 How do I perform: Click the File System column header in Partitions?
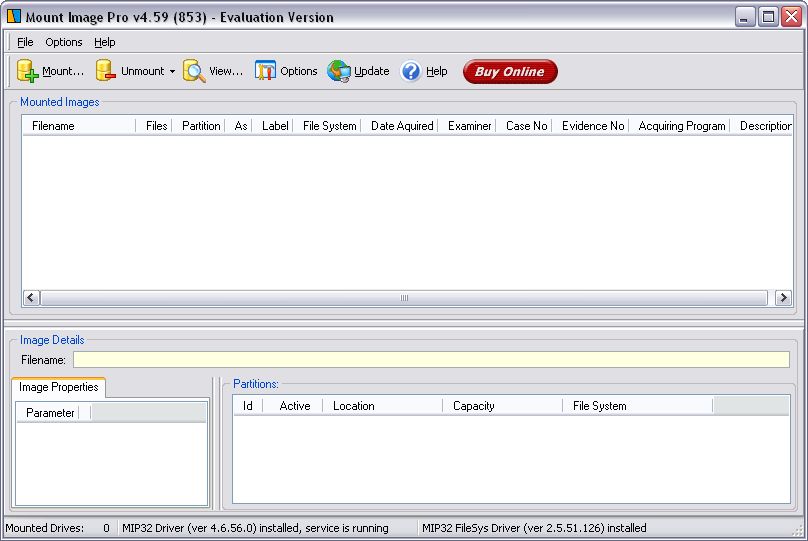[x=638, y=406]
